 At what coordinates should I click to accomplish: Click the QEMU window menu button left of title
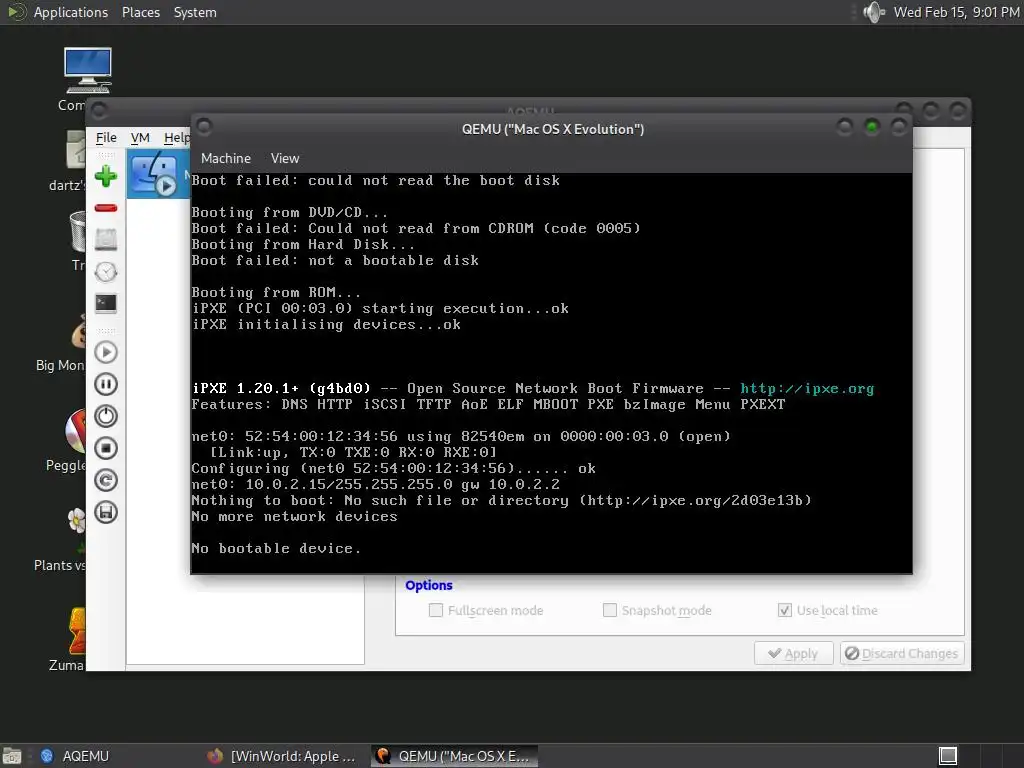coord(204,126)
